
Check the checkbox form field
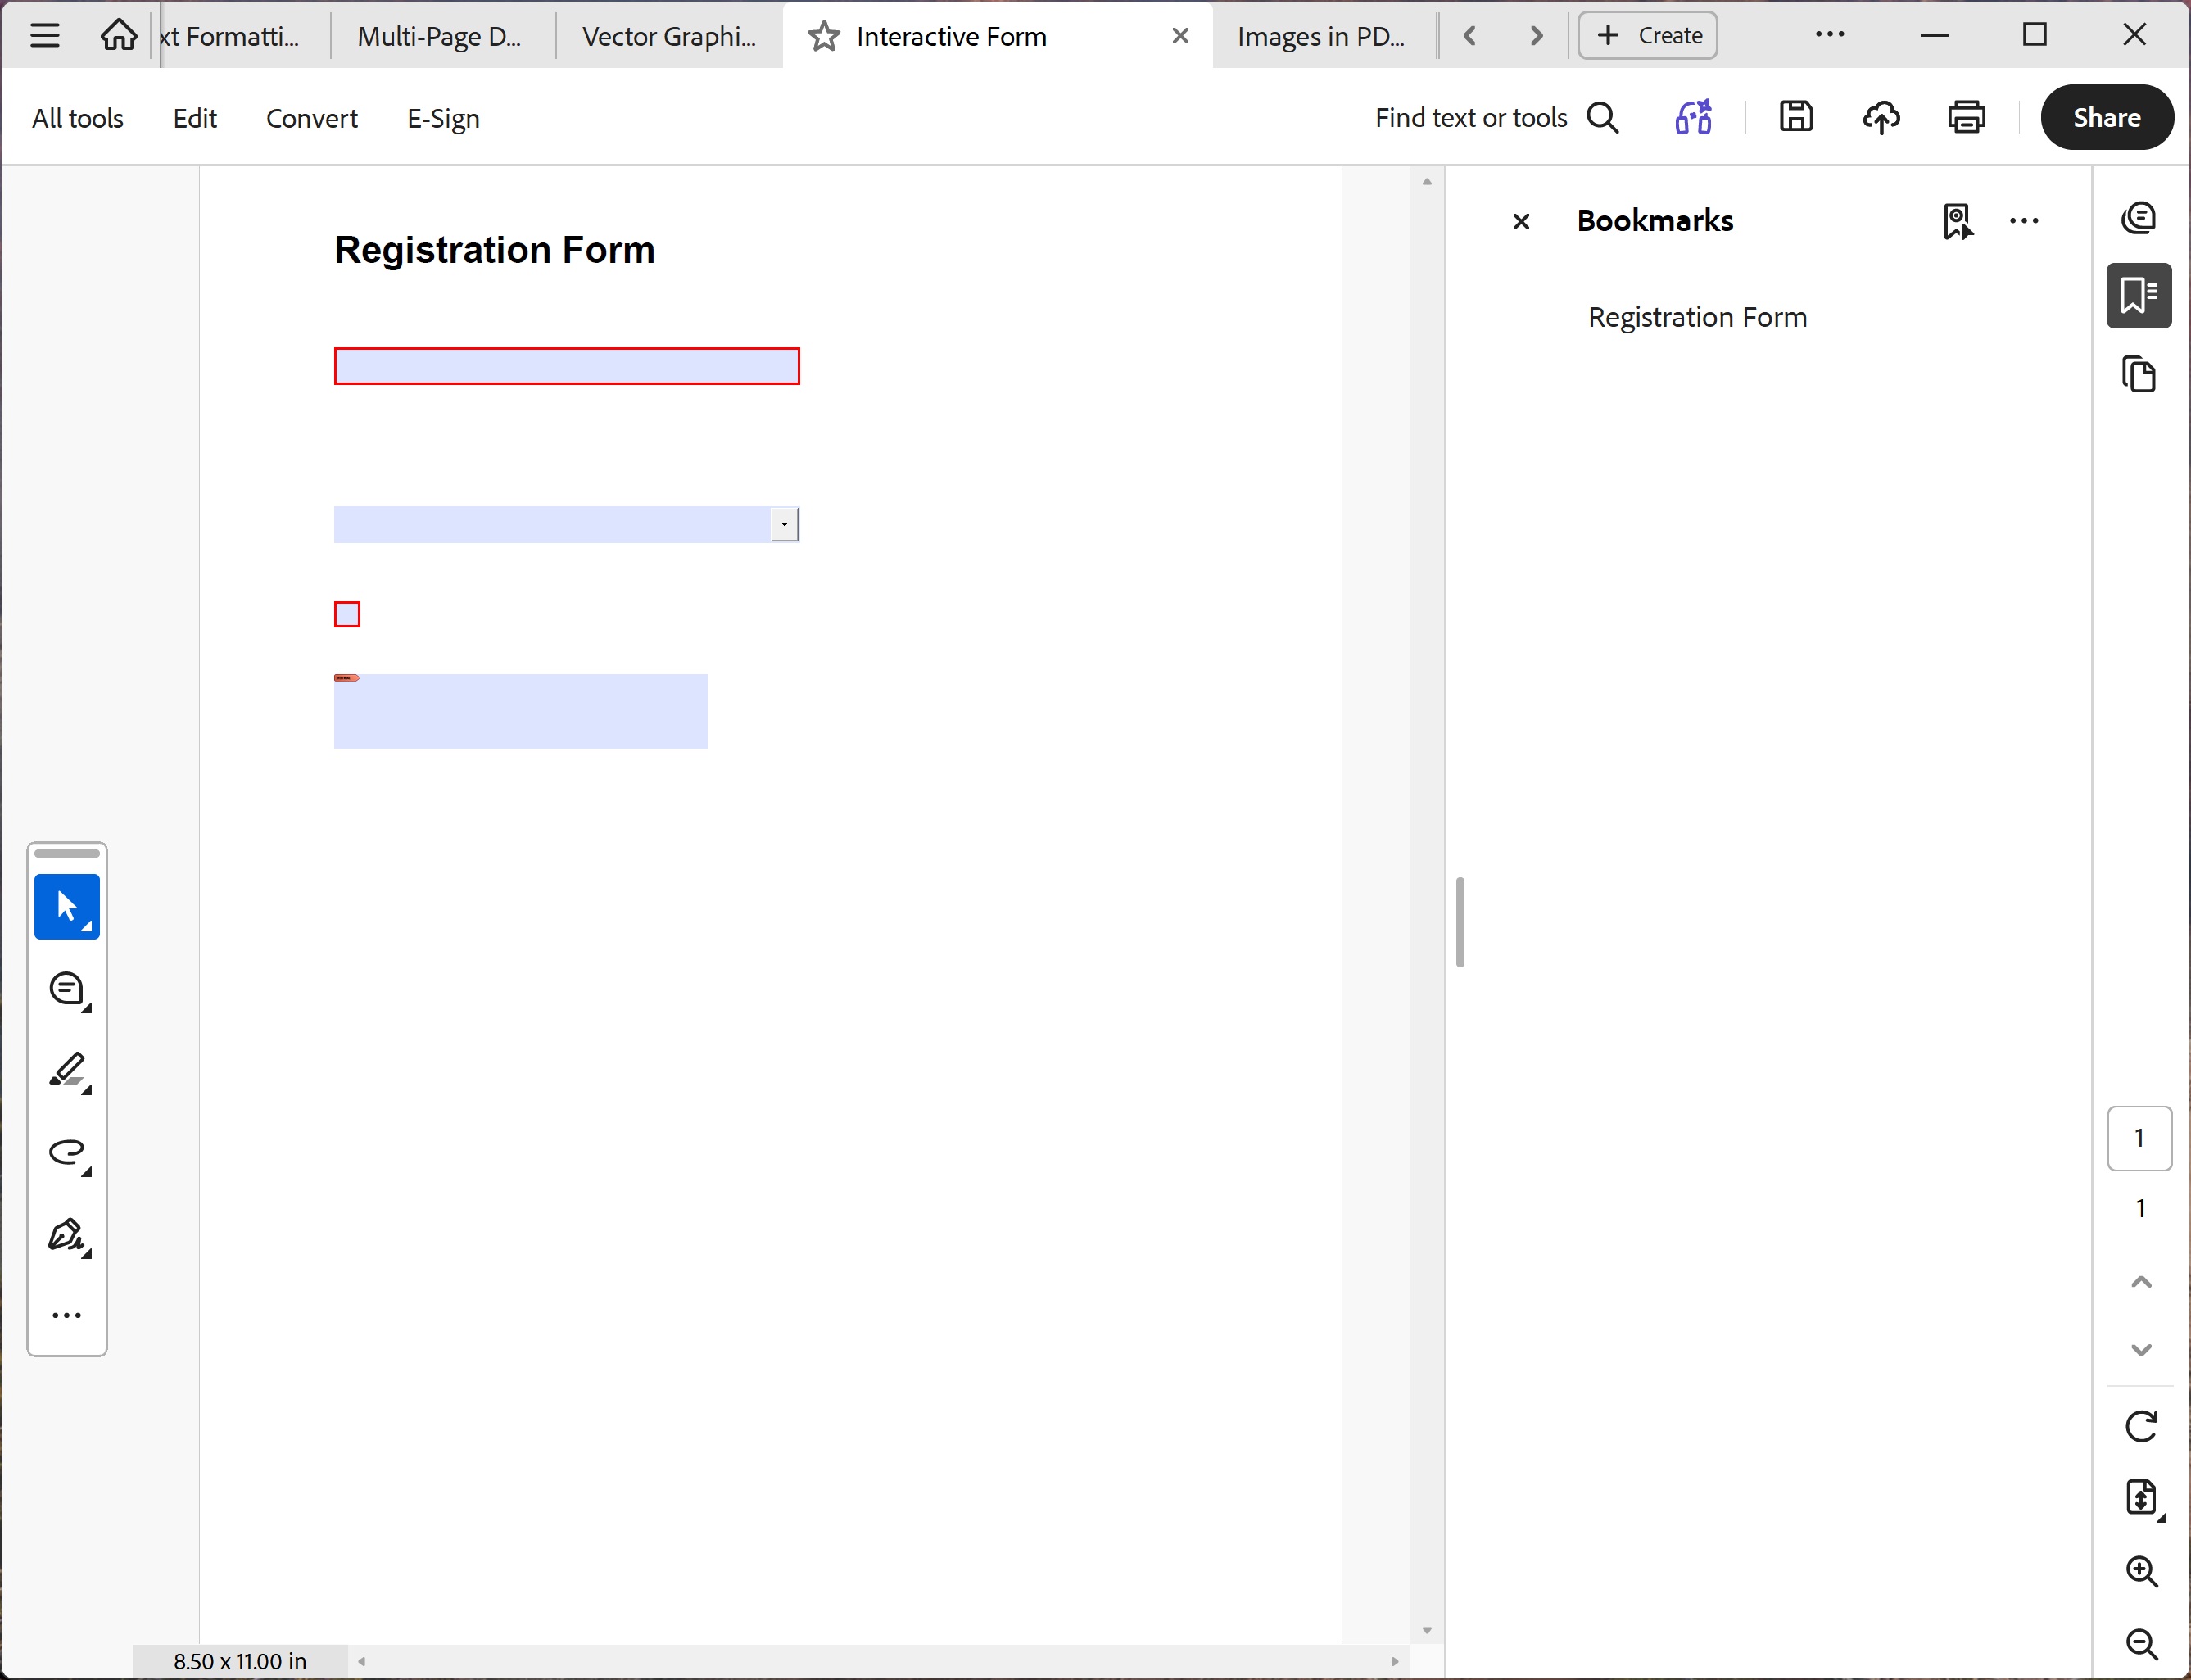pyautogui.click(x=346, y=613)
